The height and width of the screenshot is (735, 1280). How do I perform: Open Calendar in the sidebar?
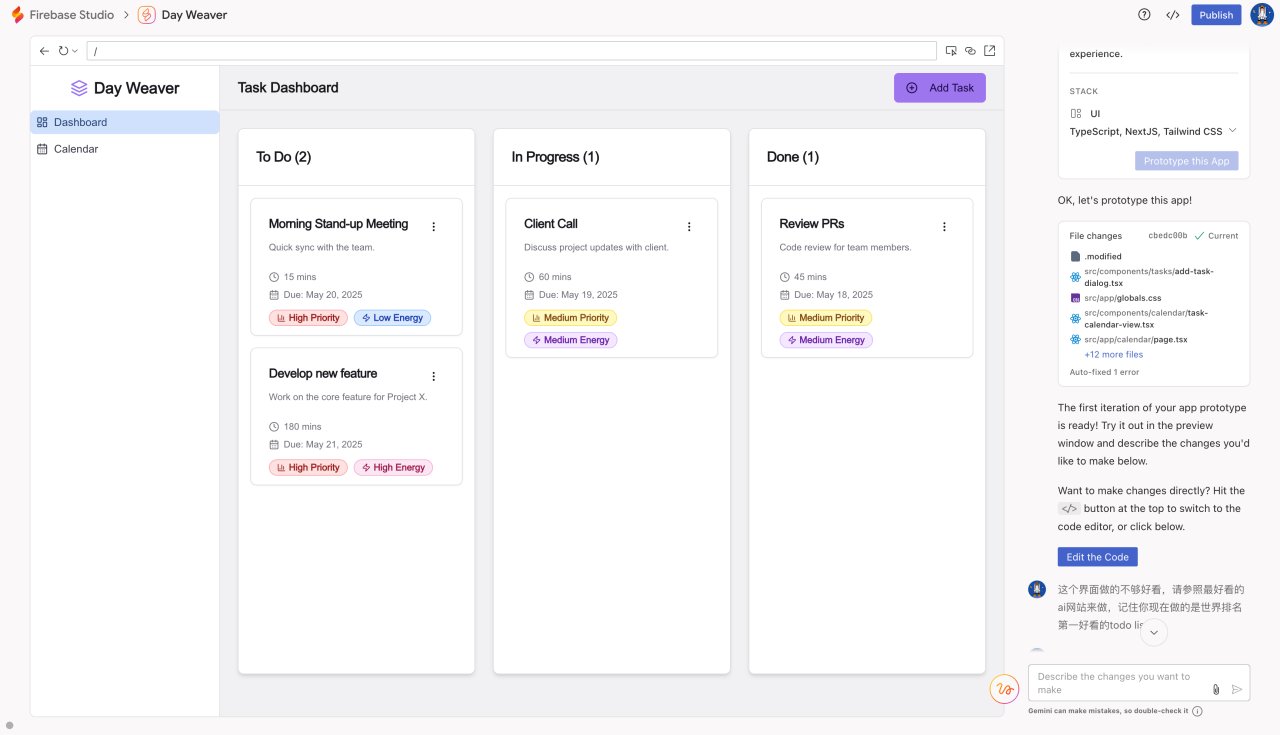(76, 149)
